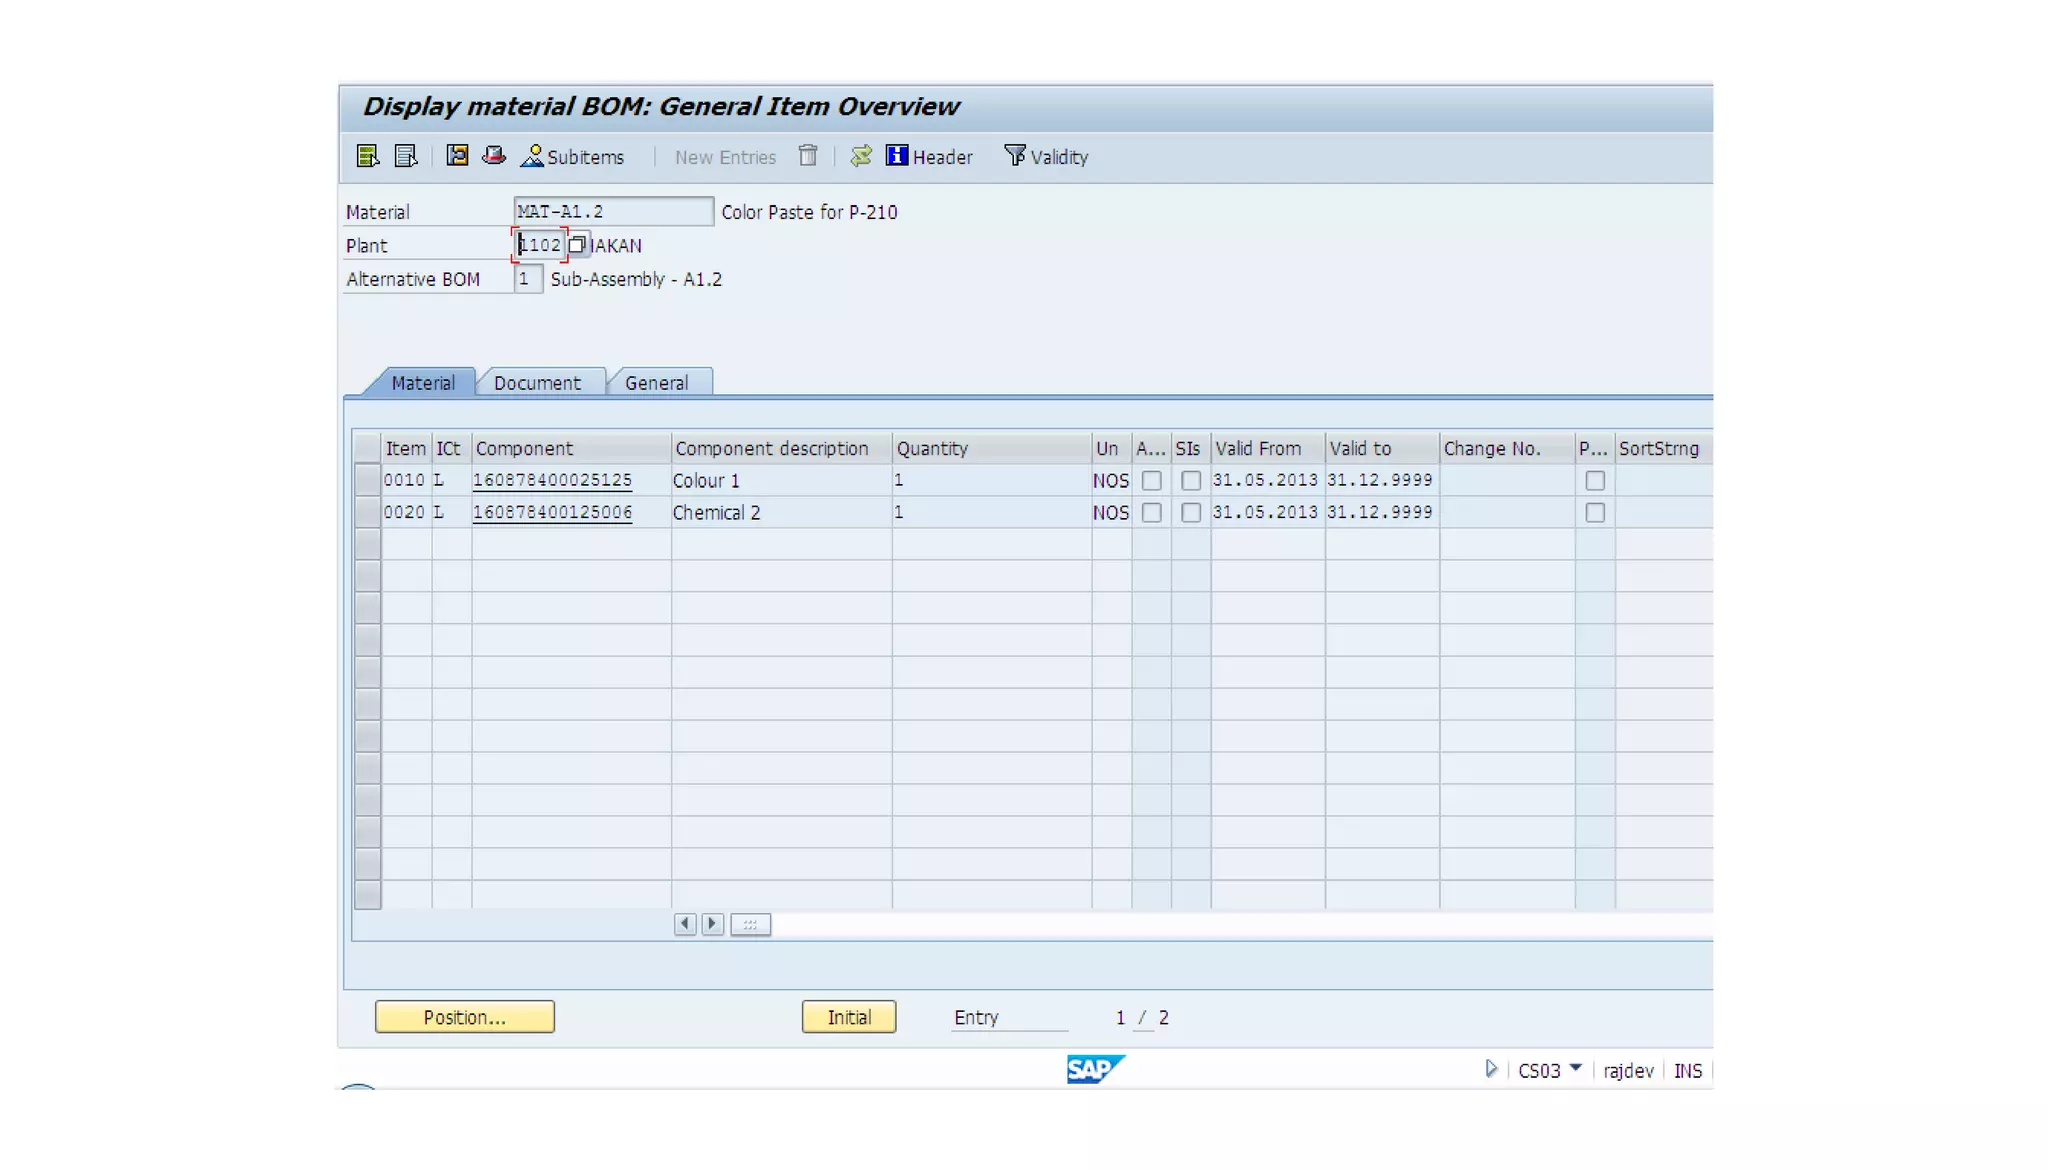The image size is (2048, 1170).
Task: Click the greyed New Entries button
Action: point(725,157)
